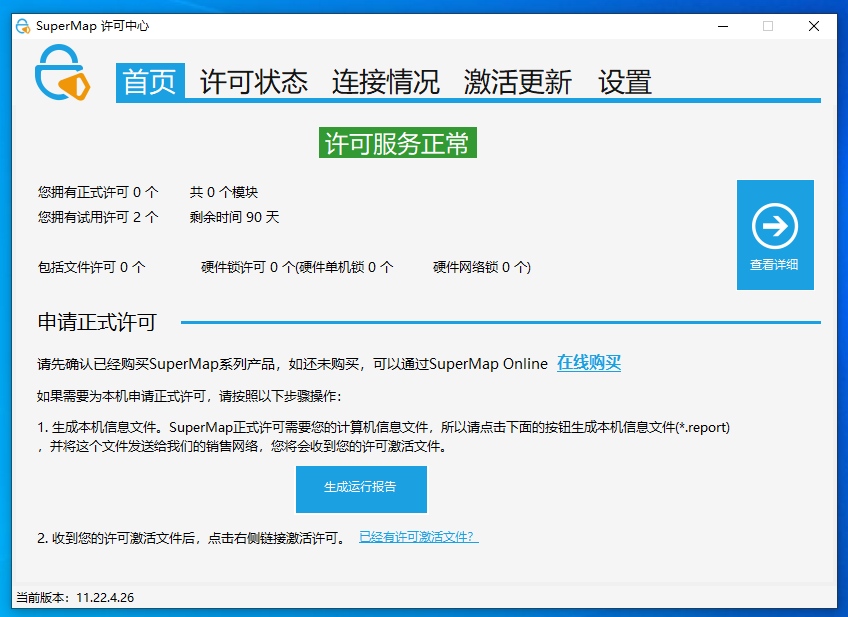The image size is (848, 617).
Task: Open the 激活更新 tab
Action: tap(518, 82)
